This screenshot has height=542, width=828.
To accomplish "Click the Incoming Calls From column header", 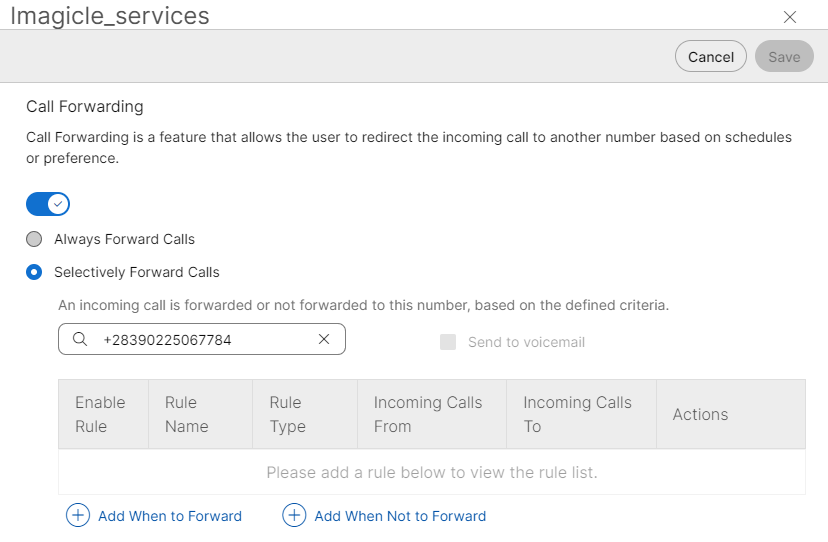I will tap(428, 414).
